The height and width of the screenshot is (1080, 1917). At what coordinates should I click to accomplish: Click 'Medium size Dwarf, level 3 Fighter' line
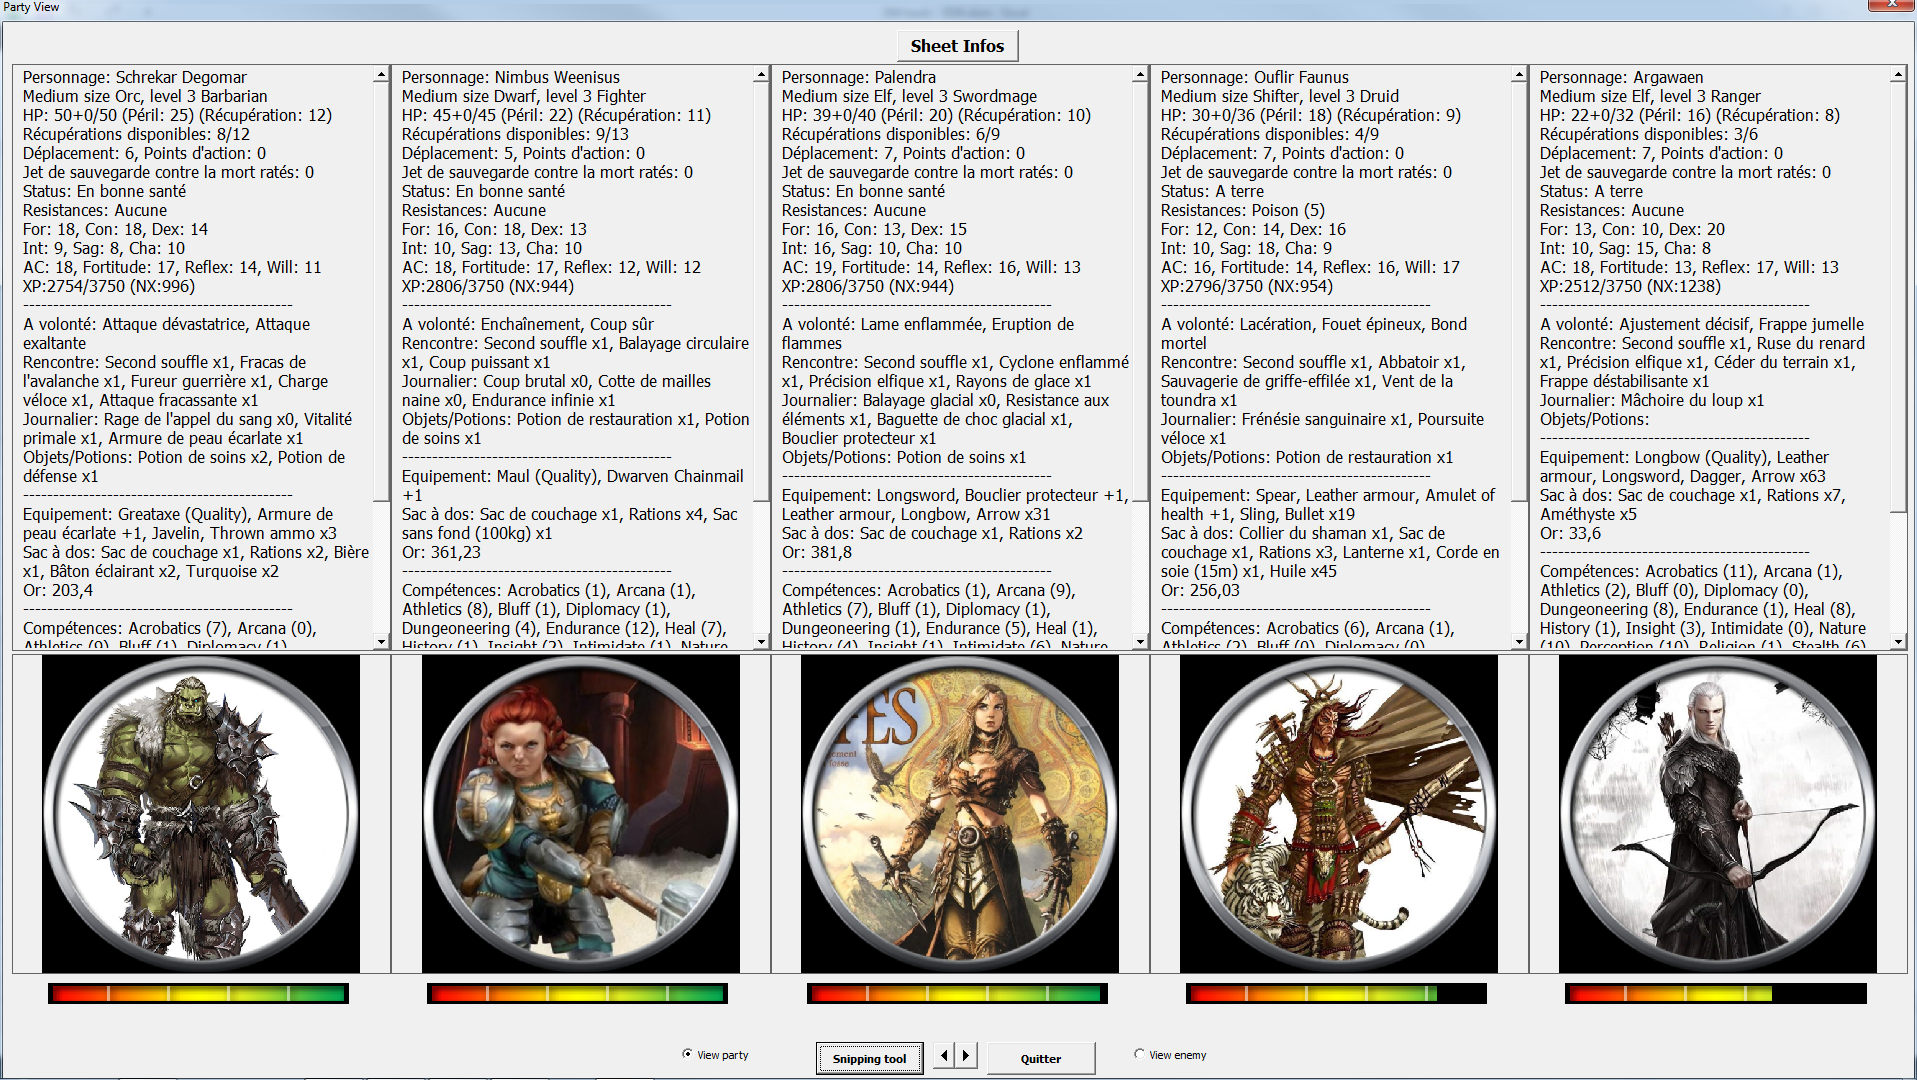pos(524,96)
